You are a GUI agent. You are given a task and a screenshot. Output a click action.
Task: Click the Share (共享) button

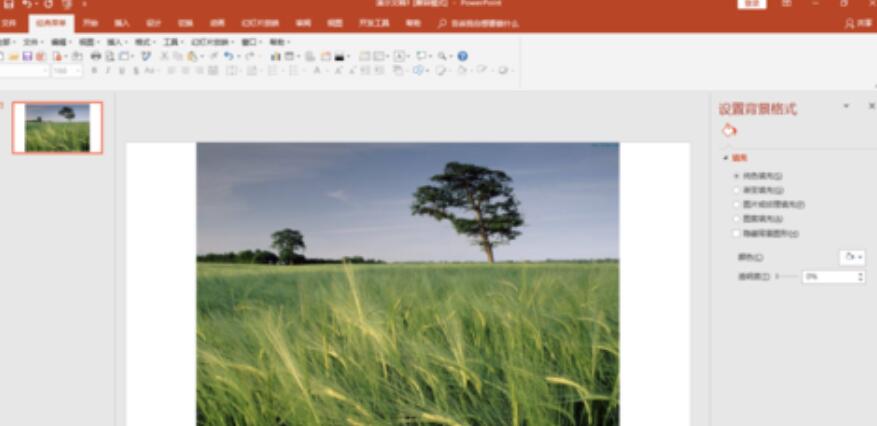(858, 22)
